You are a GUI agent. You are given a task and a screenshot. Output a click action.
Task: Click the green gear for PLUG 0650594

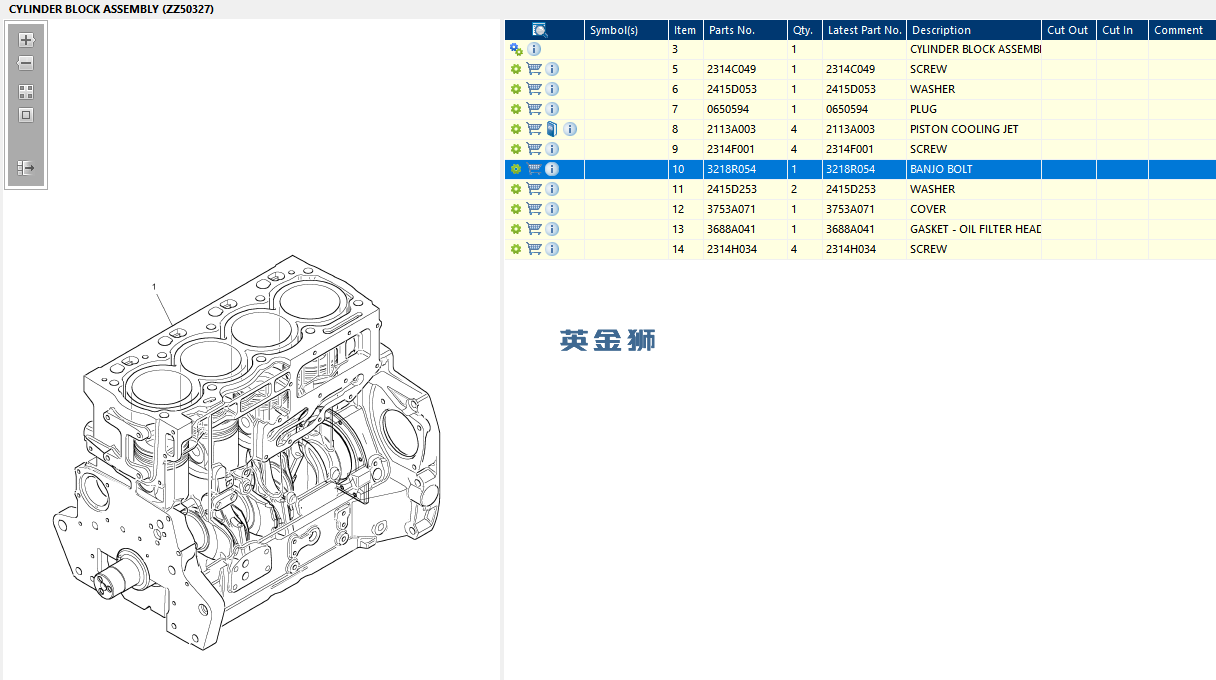click(516, 109)
